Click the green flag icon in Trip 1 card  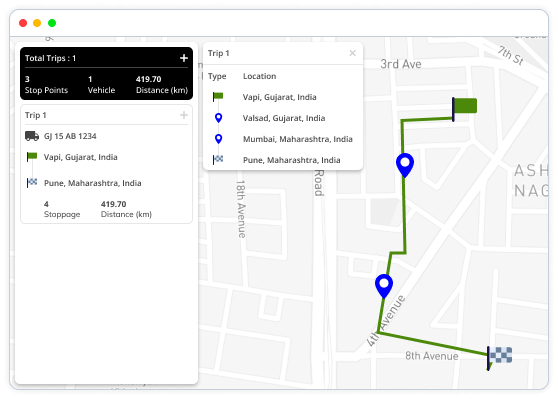[32, 157]
